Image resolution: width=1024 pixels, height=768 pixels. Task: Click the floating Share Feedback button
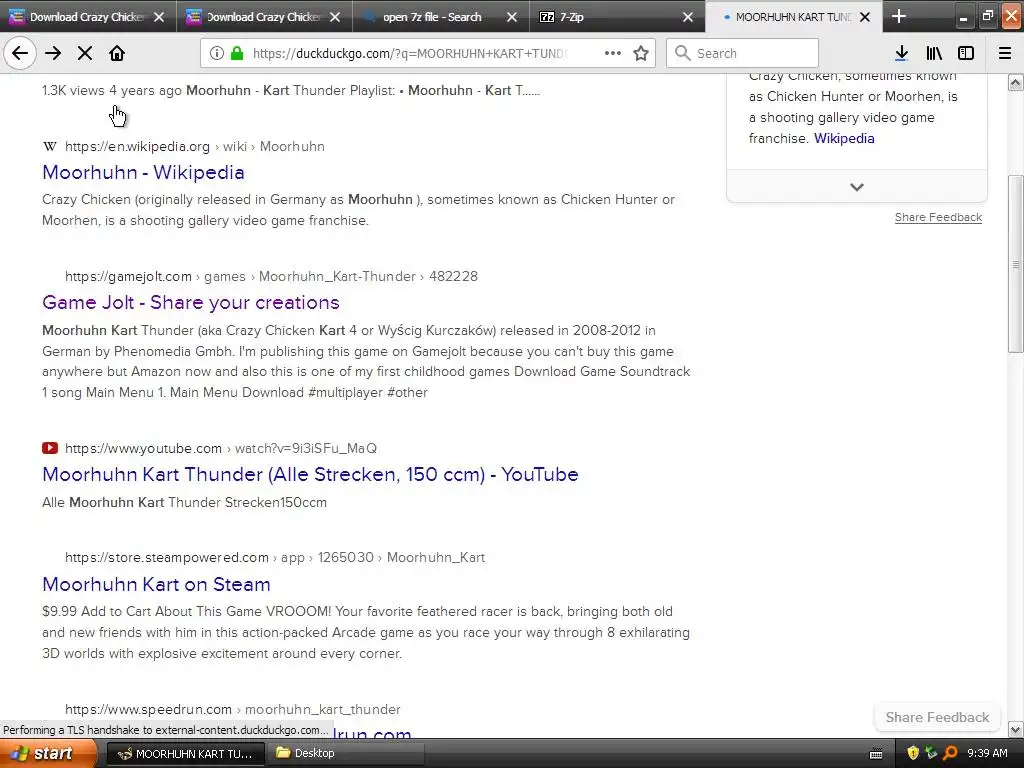pyautogui.click(x=937, y=717)
